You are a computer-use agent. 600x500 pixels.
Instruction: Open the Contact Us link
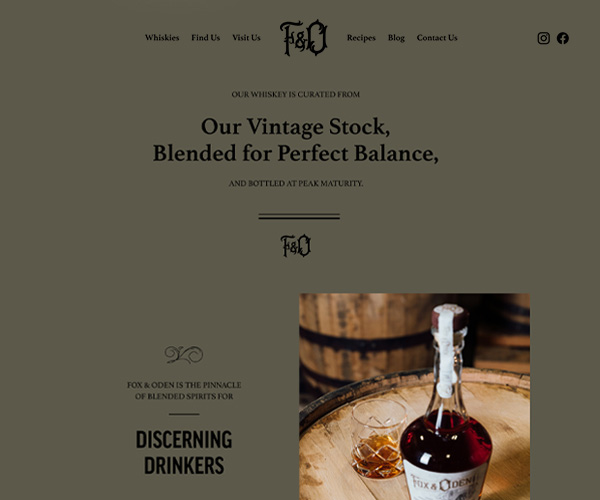[437, 37]
